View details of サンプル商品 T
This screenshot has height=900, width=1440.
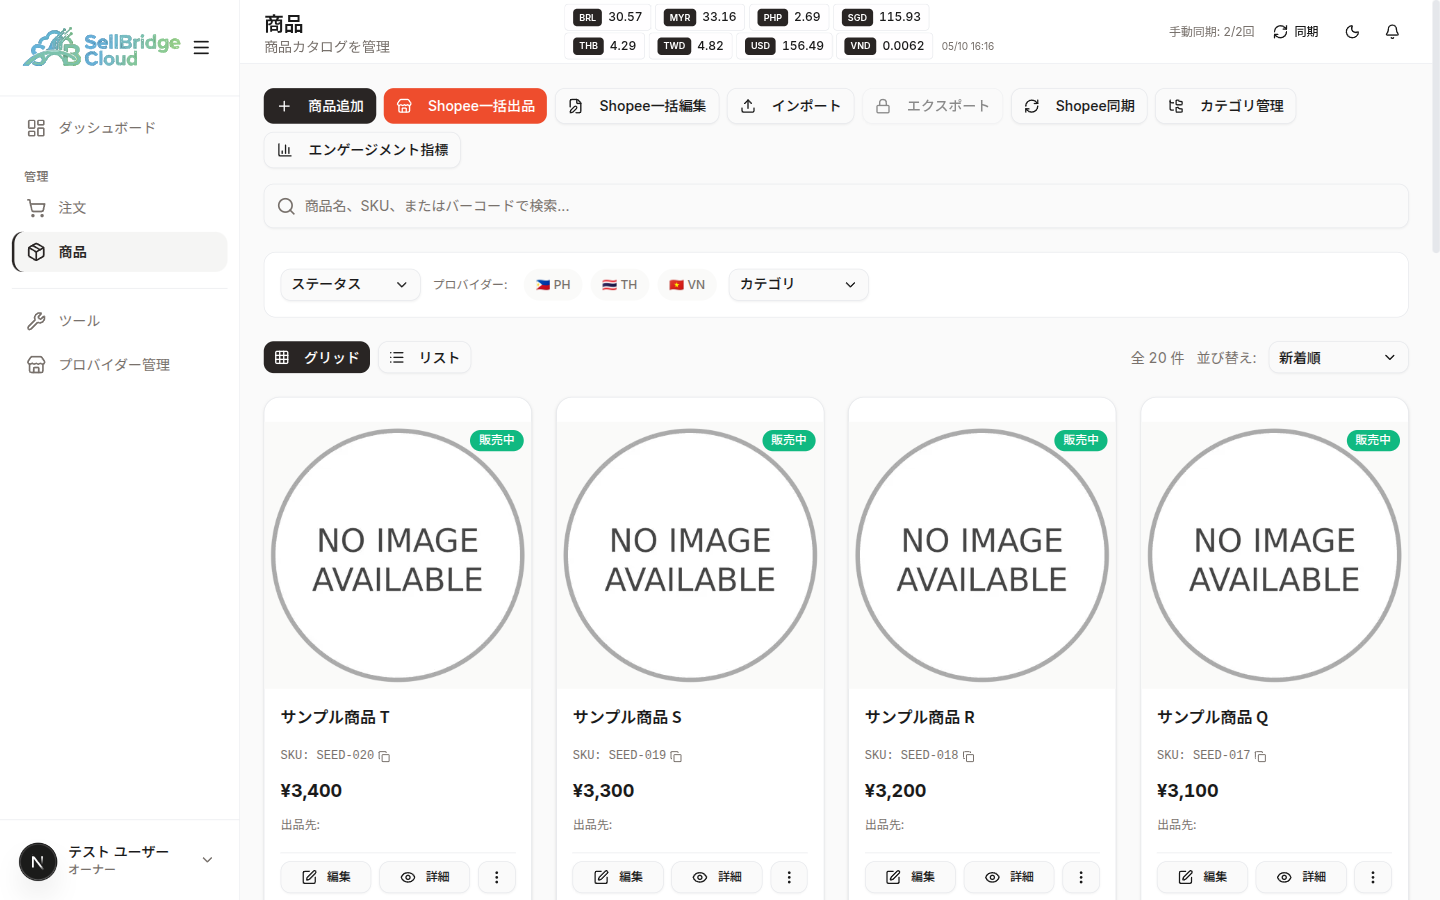(x=424, y=877)
